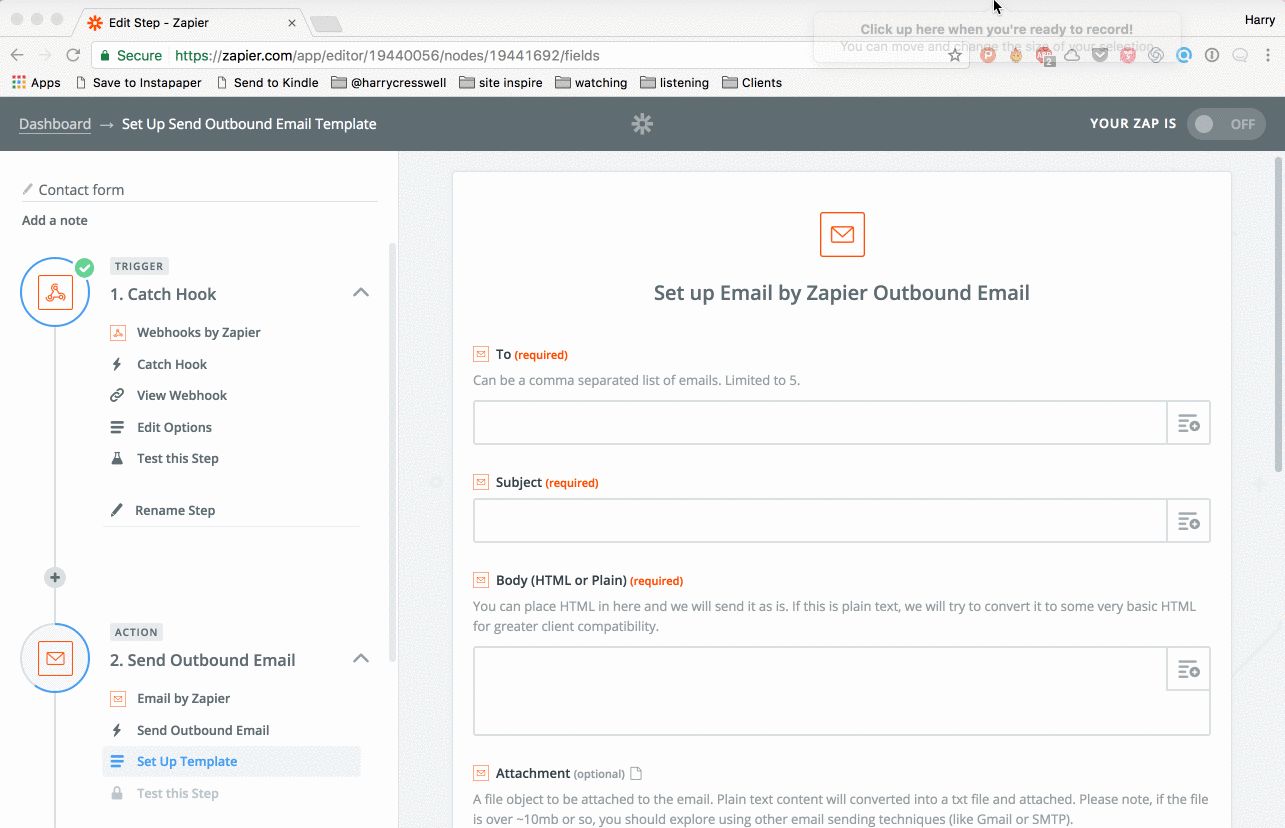Open watching bookmarks folder
1285x828 pixels.
(x=591, y=83)
